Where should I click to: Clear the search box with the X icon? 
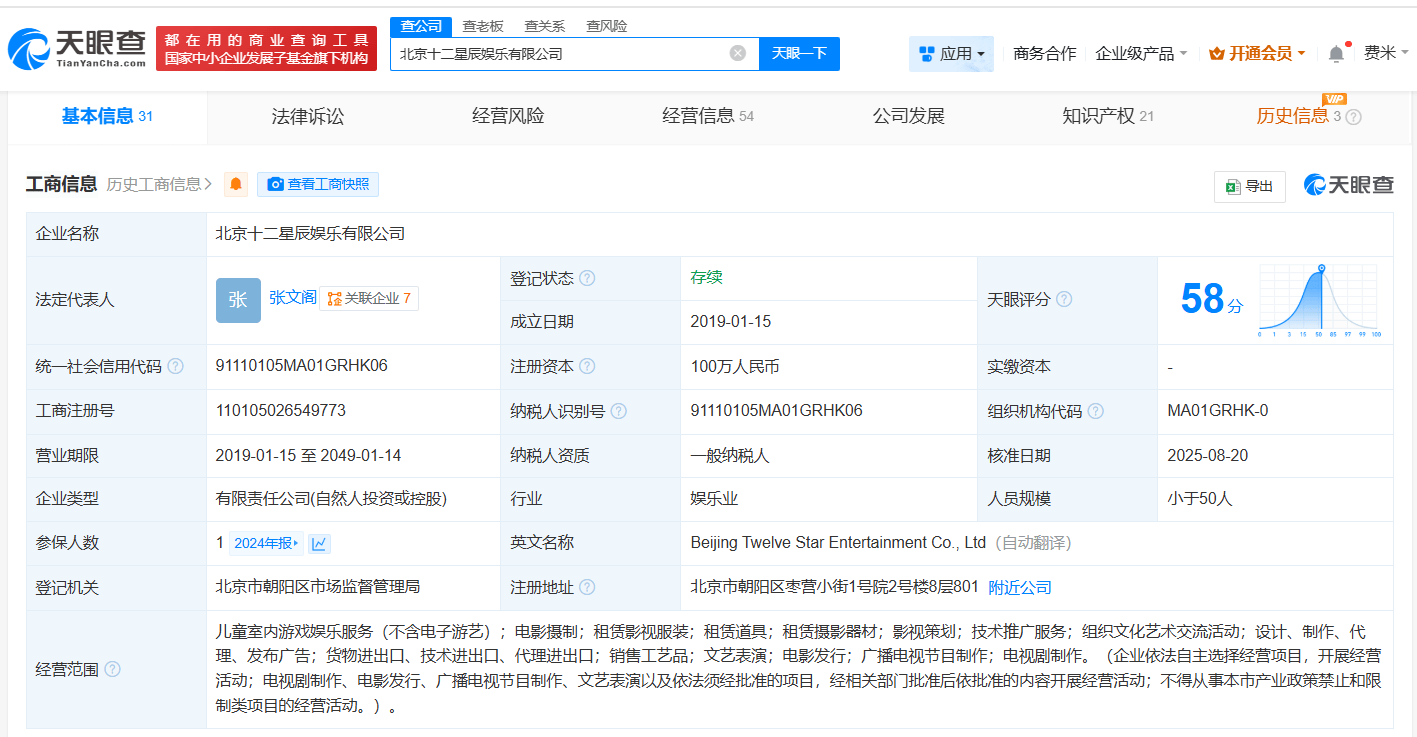point(738,53)
